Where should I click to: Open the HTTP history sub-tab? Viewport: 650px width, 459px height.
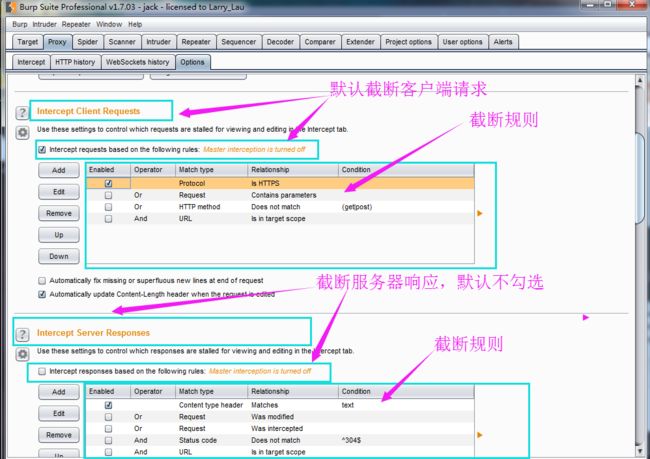click(75, 62)
